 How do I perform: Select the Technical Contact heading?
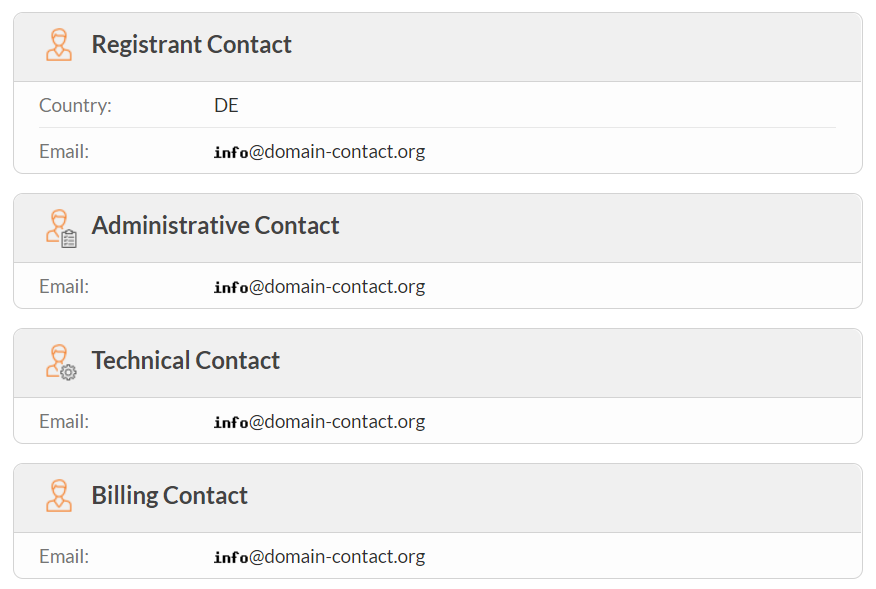[x=185, y=361]
